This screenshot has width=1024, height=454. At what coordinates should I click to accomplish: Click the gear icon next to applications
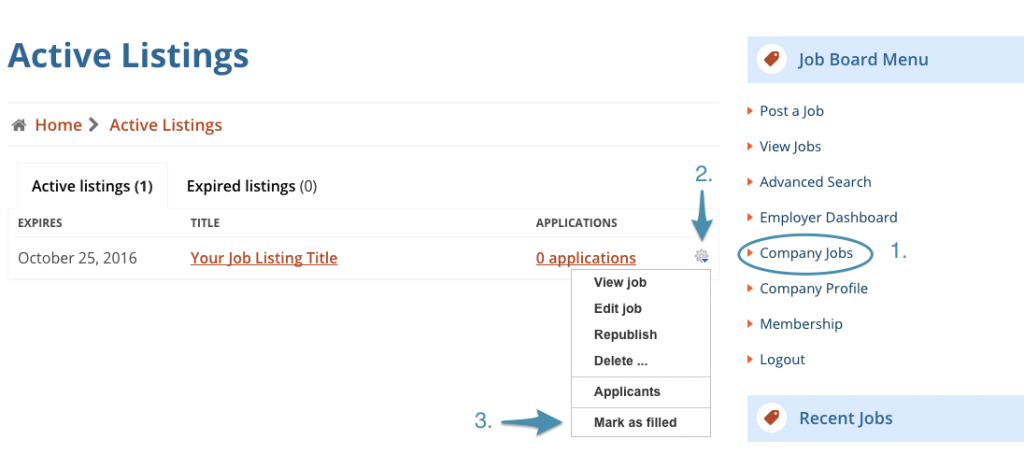(702, 257)
